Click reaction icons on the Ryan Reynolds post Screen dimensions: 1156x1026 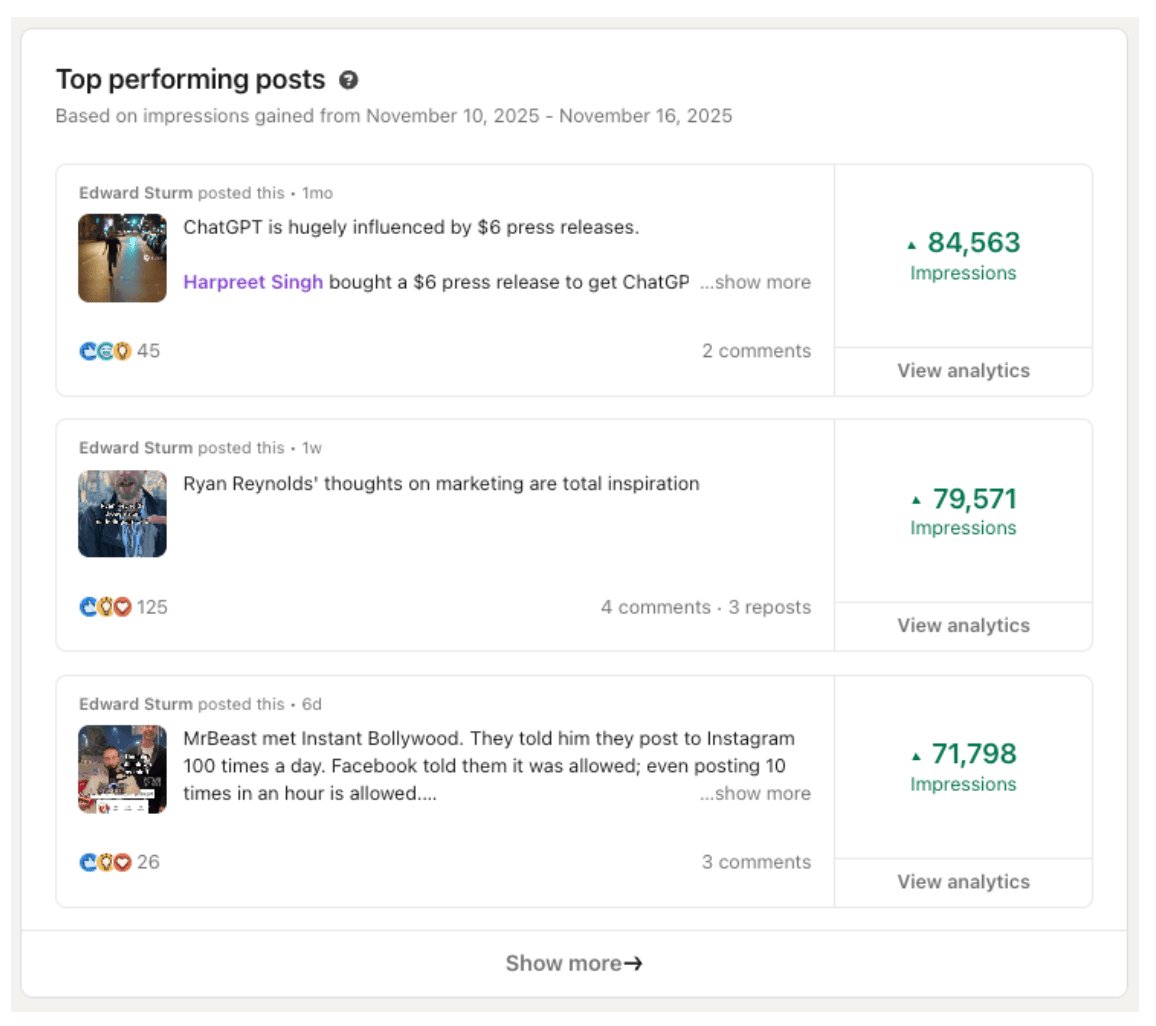tap(105, 607)
